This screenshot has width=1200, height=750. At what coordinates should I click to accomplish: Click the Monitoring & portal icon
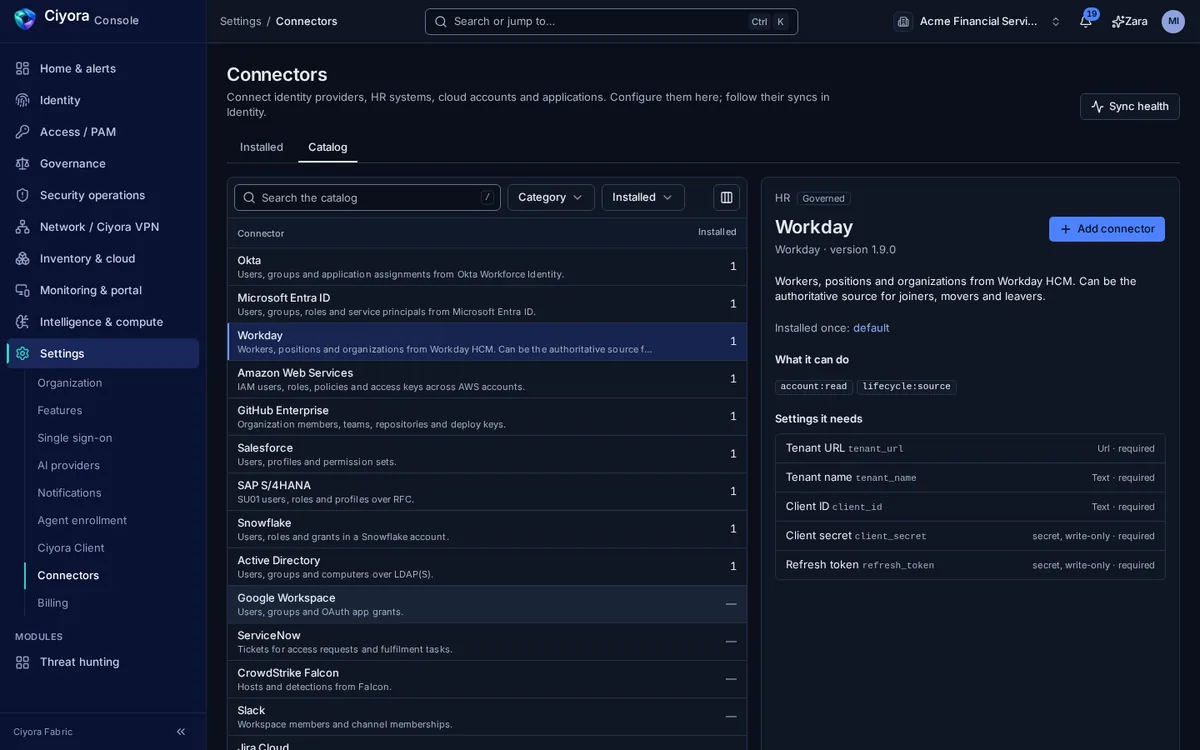coord(22,290)
